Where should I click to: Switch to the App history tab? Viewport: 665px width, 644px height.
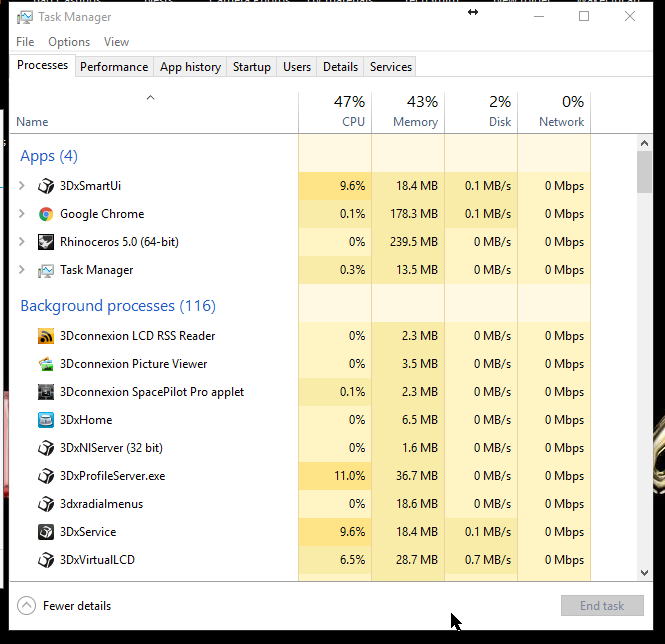[190, 67]
